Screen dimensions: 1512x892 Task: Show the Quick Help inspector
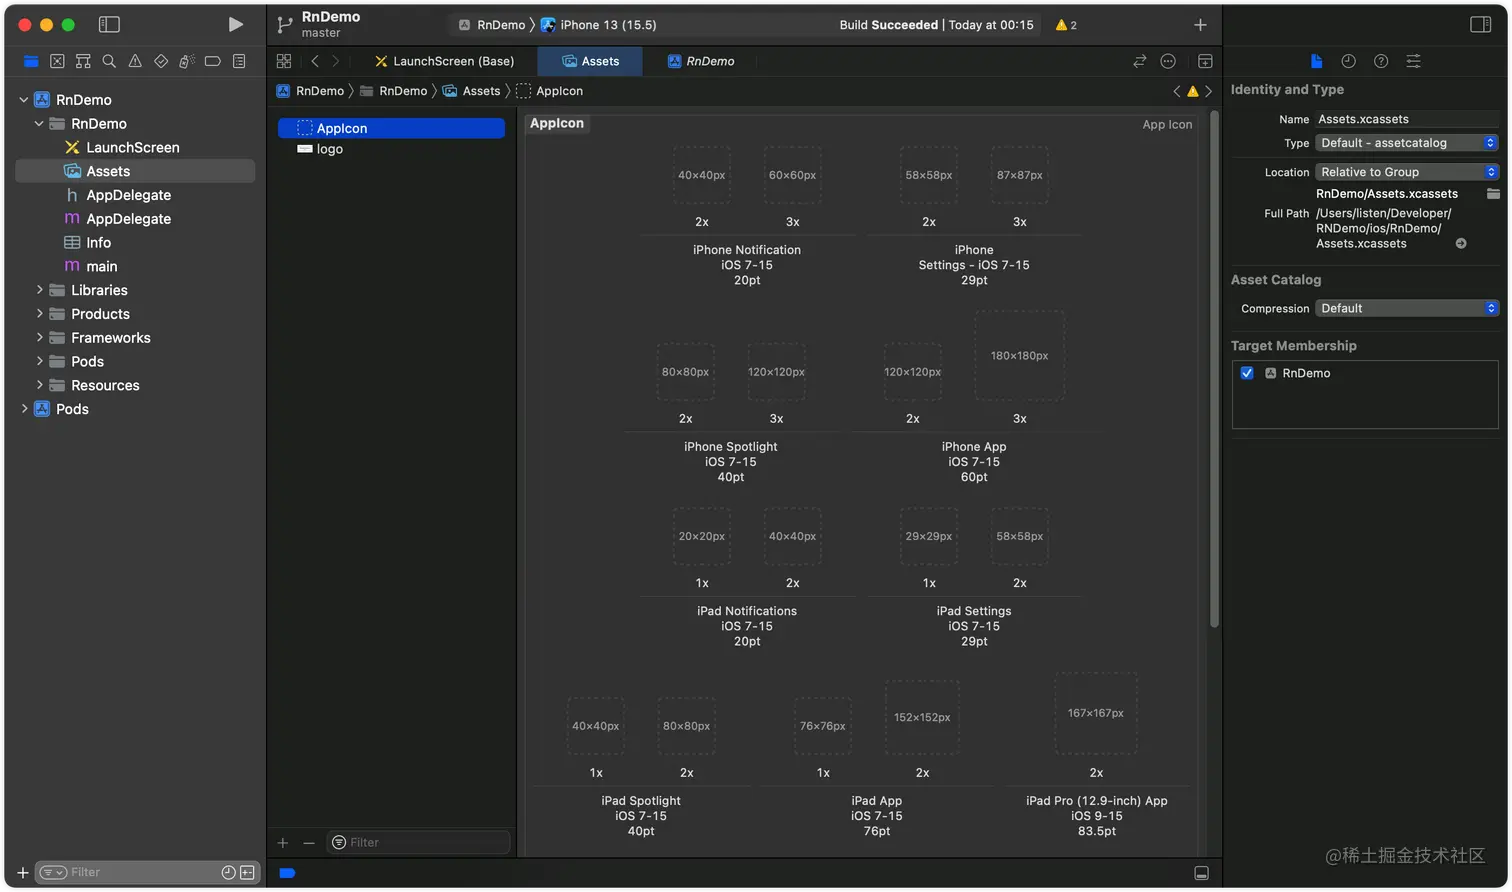coord(1381,61)
